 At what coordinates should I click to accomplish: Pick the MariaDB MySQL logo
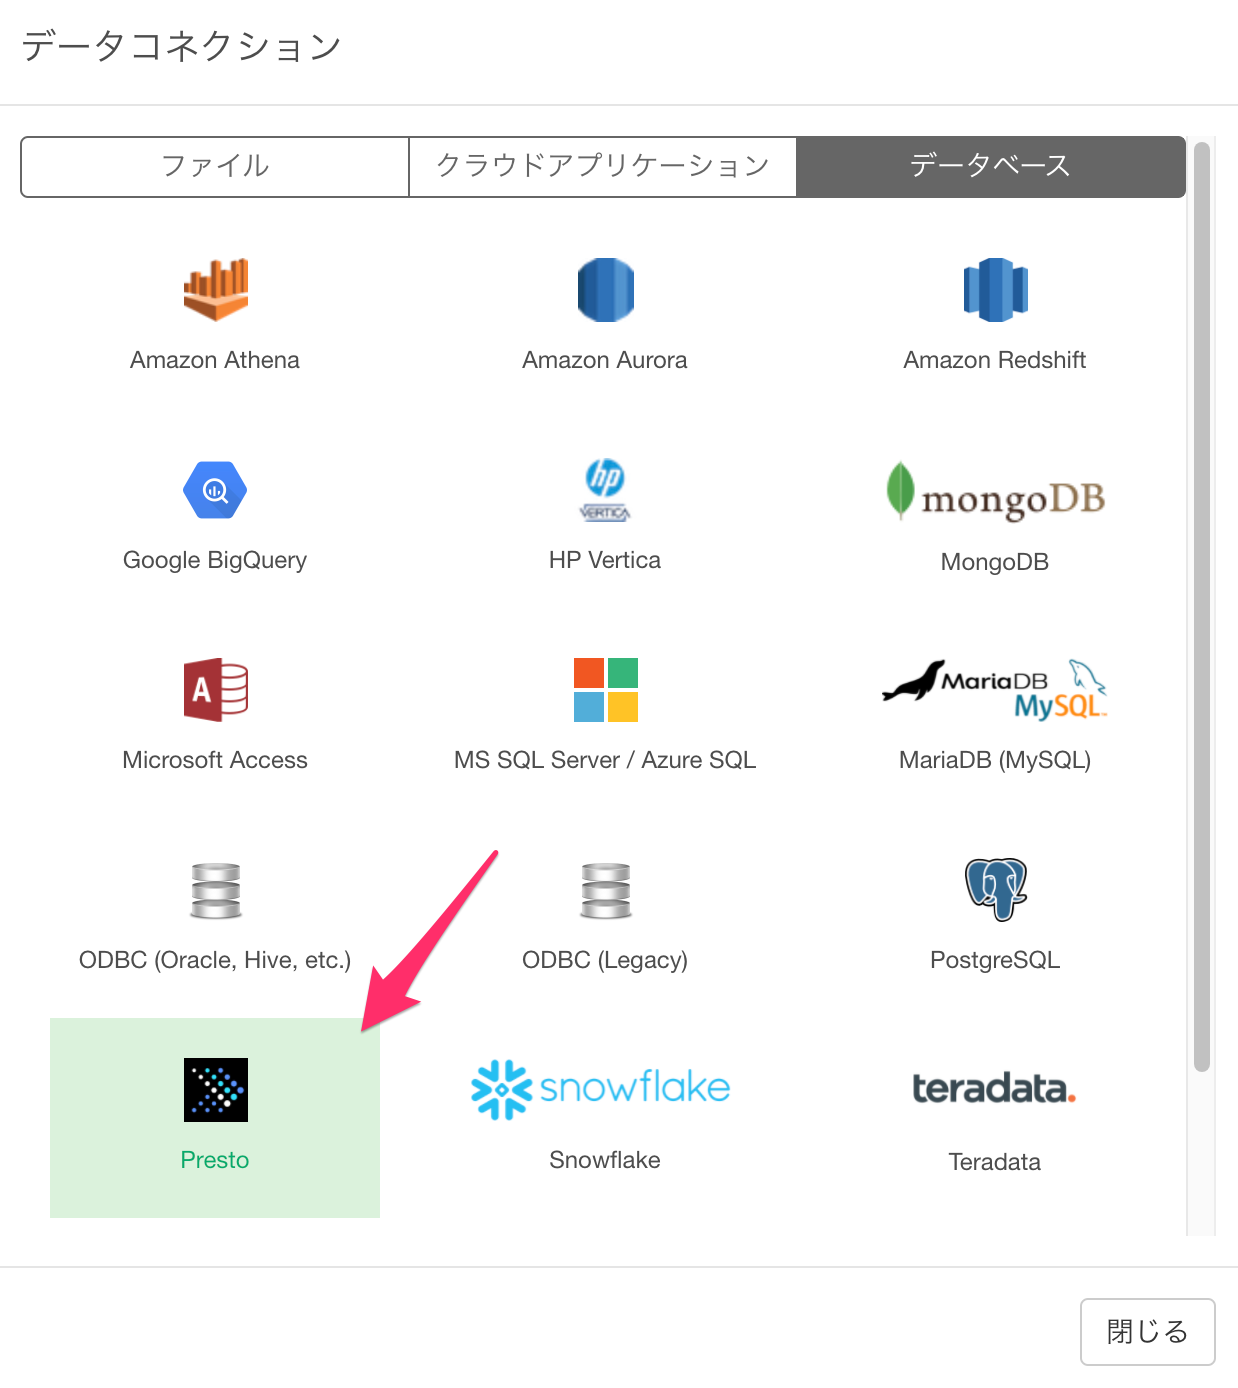pos(995,690)
